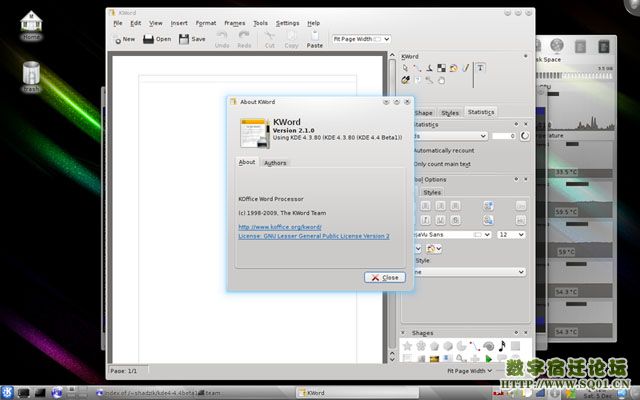Click the Cut toolbar button
The height and width of the screenshot is (400, 640).
point(270,40)
